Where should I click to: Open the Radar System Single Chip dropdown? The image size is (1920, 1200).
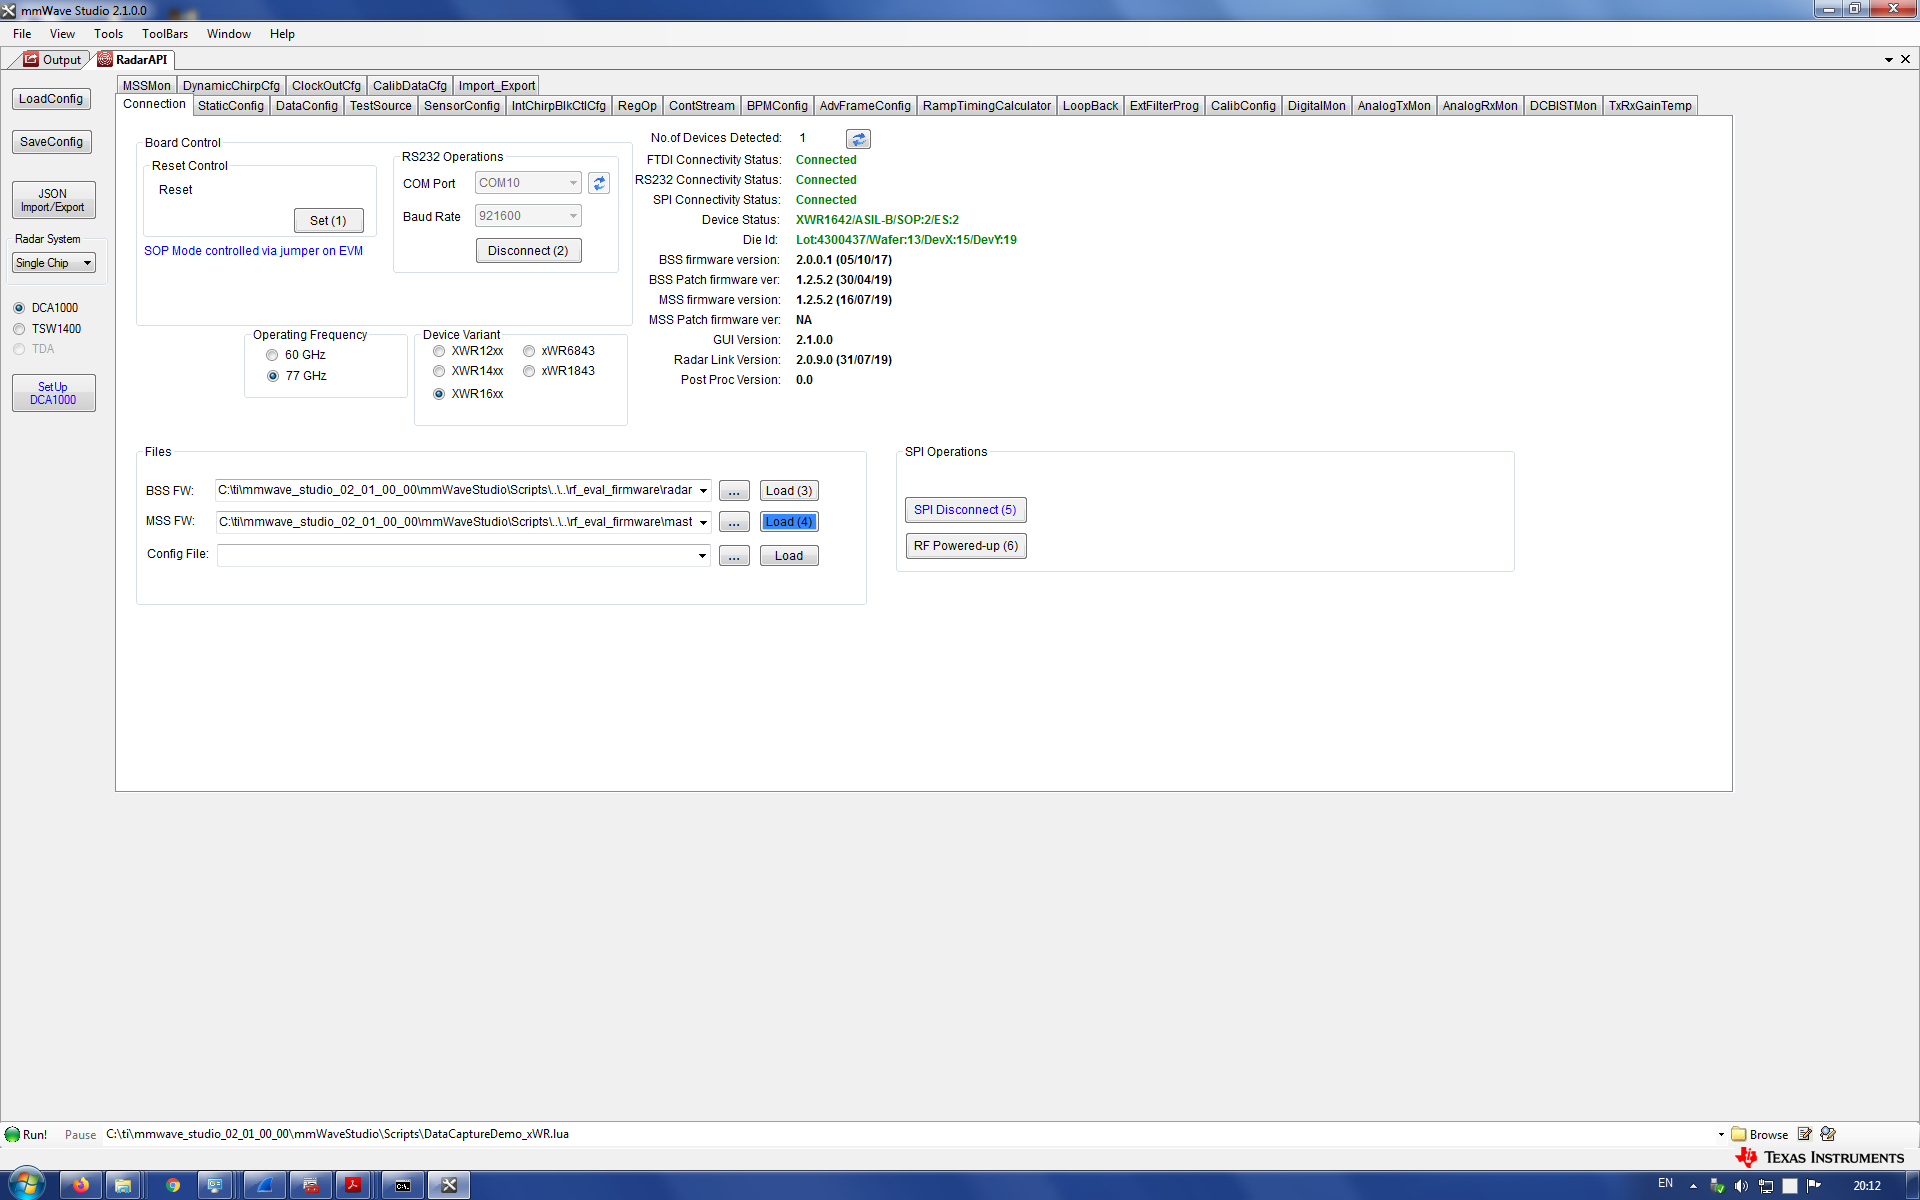[86, 263]
